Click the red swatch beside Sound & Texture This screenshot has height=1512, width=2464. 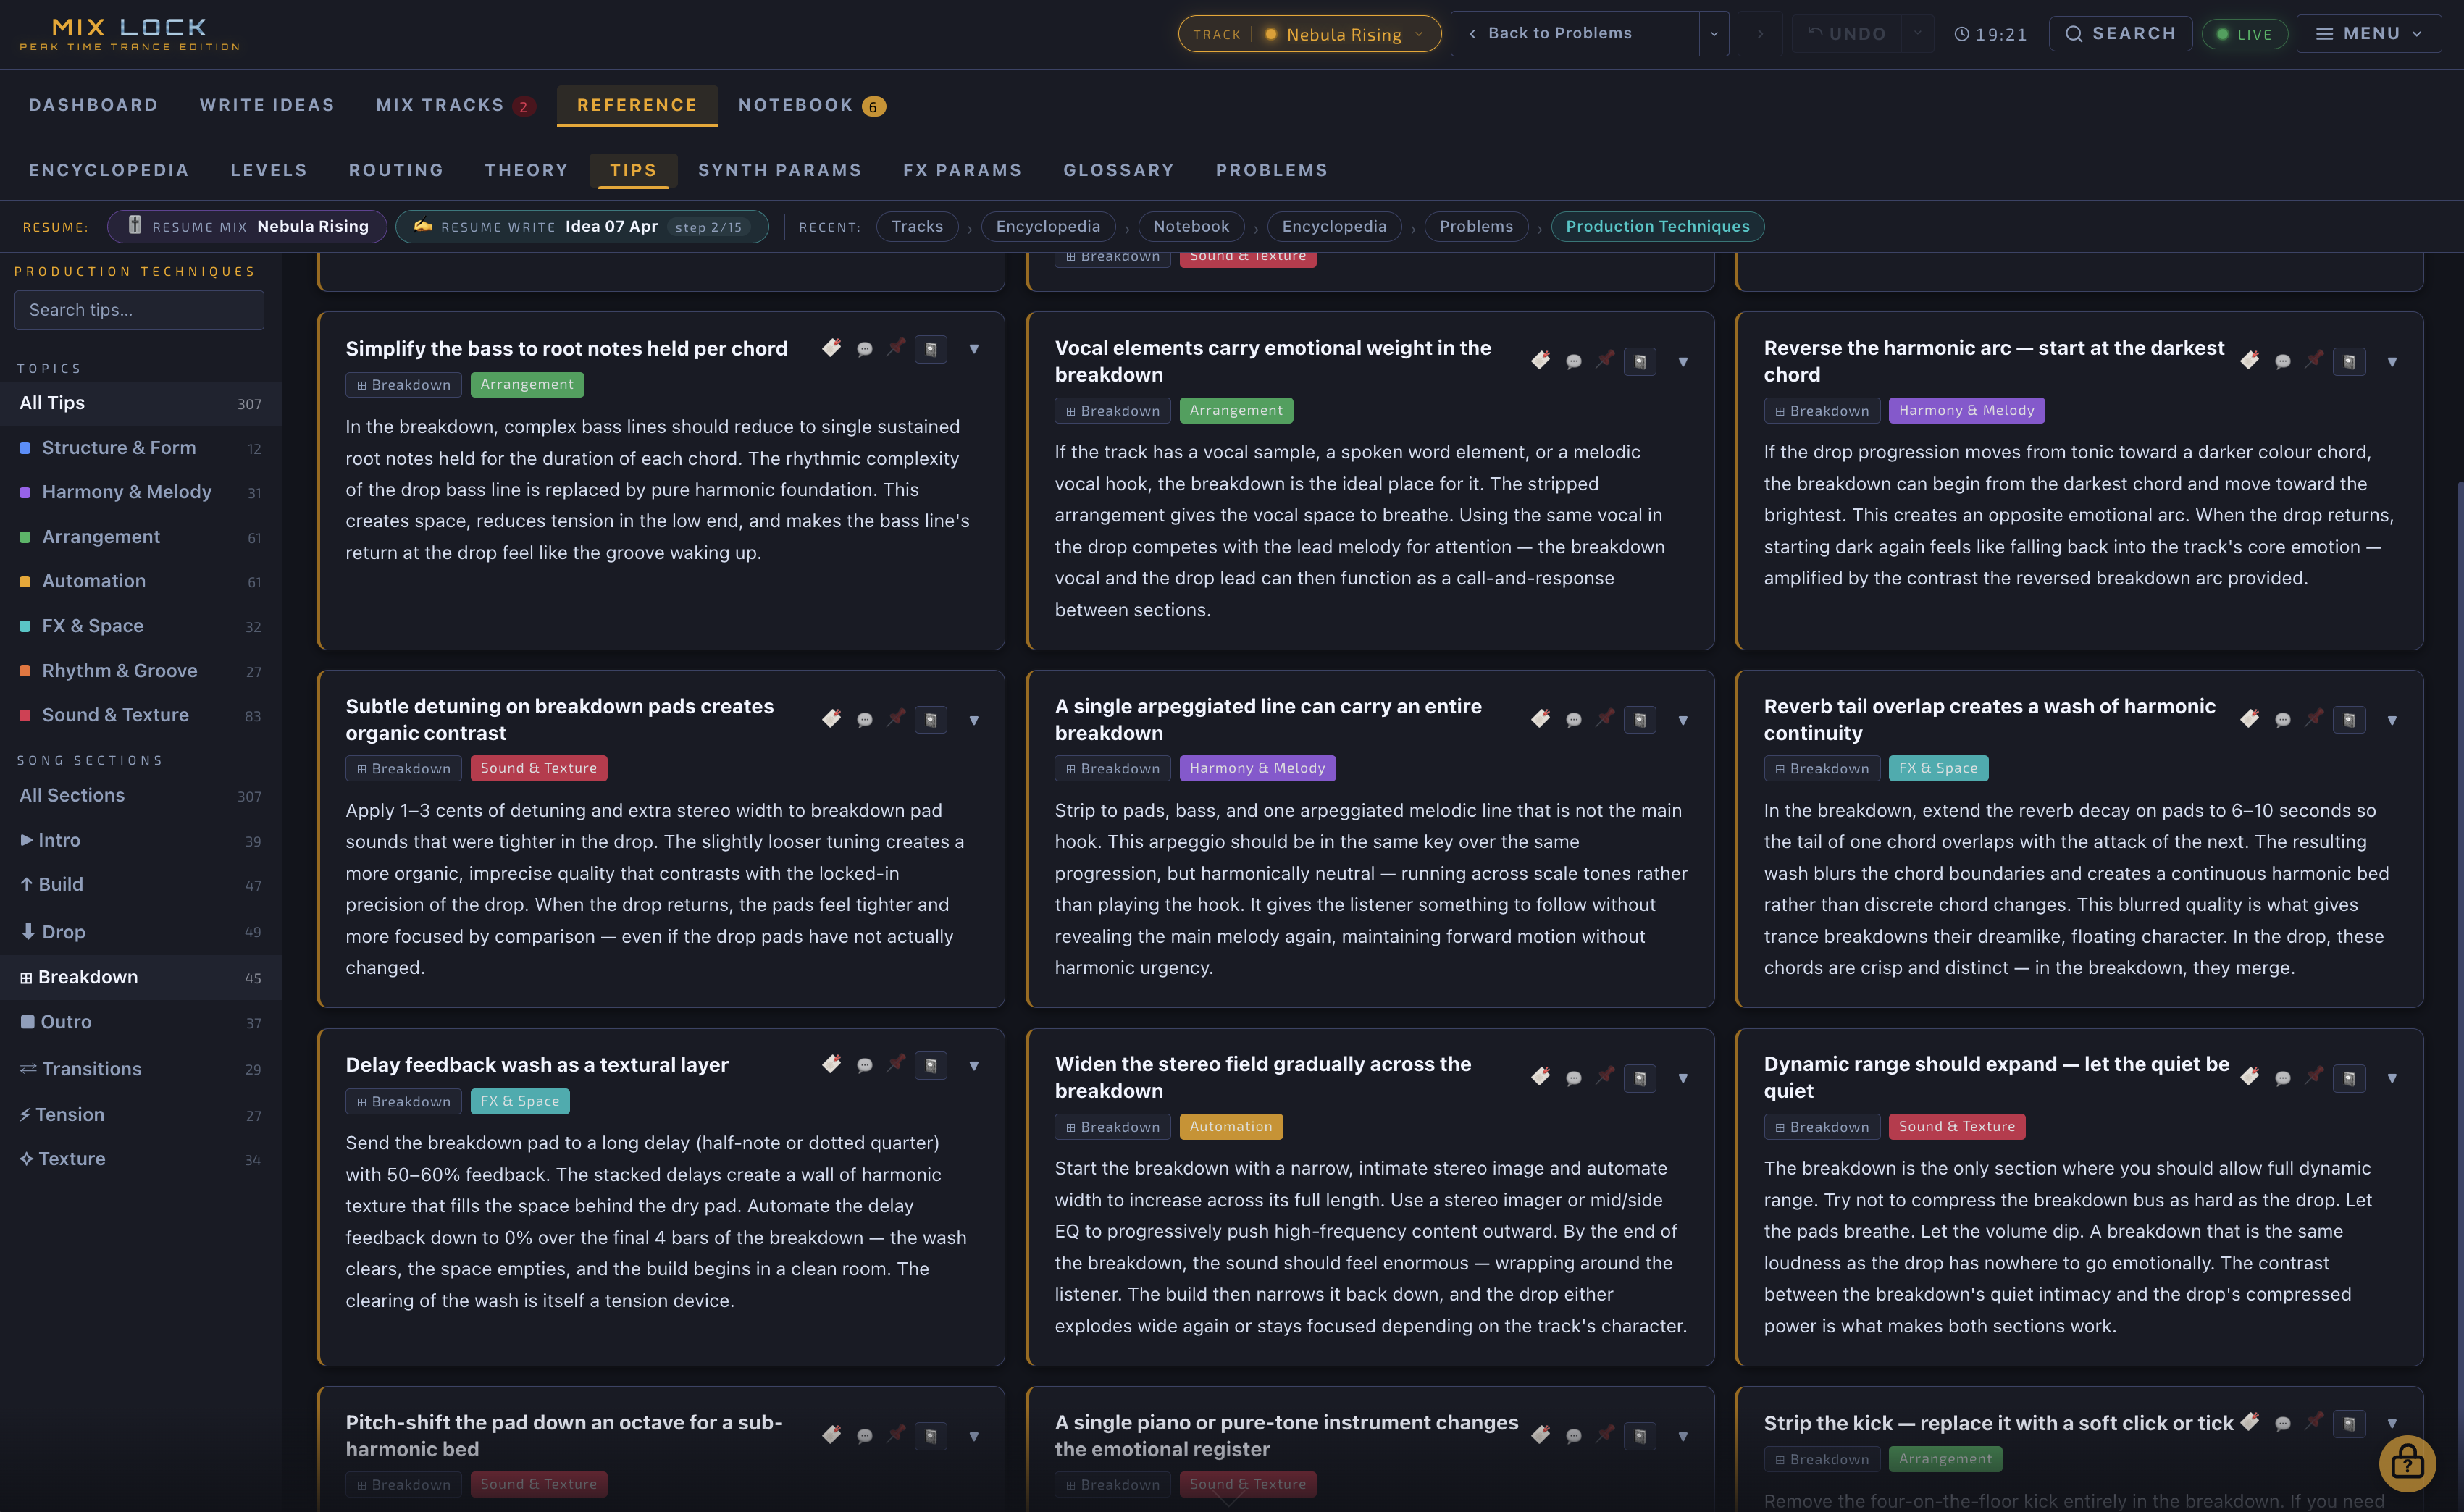pyautogui.click(x=25, y=716)
